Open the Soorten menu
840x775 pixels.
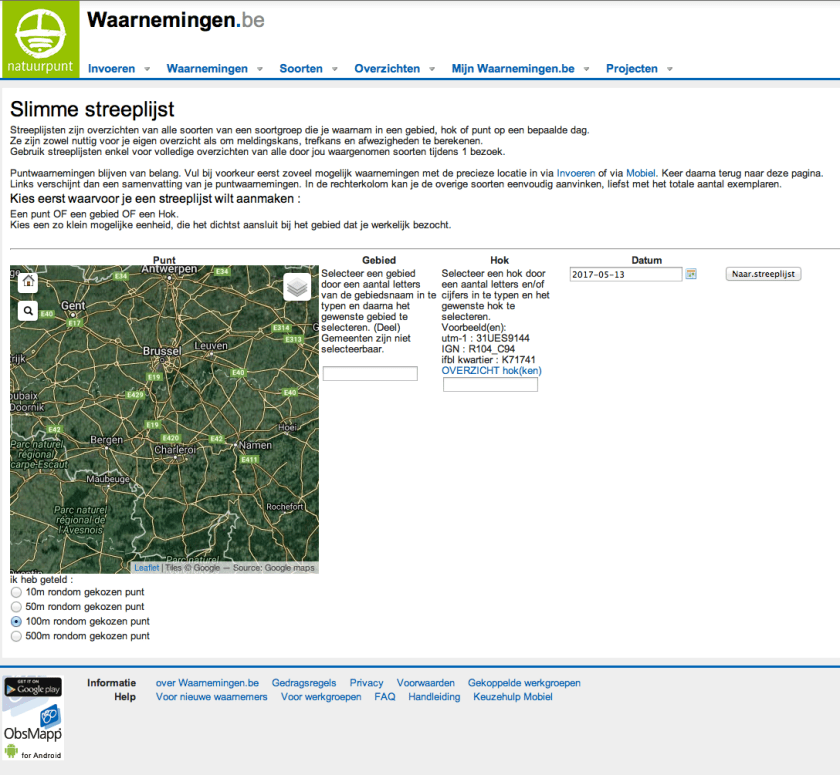301,69
